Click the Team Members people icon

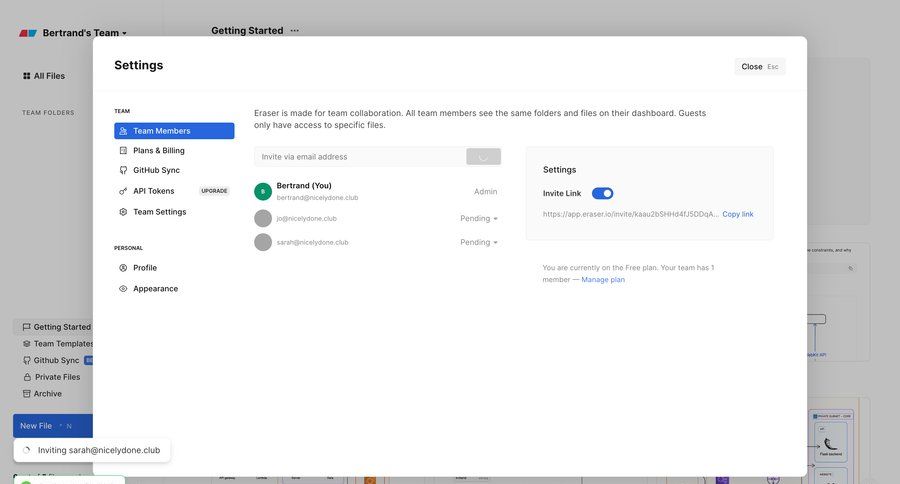coord(123,131)
